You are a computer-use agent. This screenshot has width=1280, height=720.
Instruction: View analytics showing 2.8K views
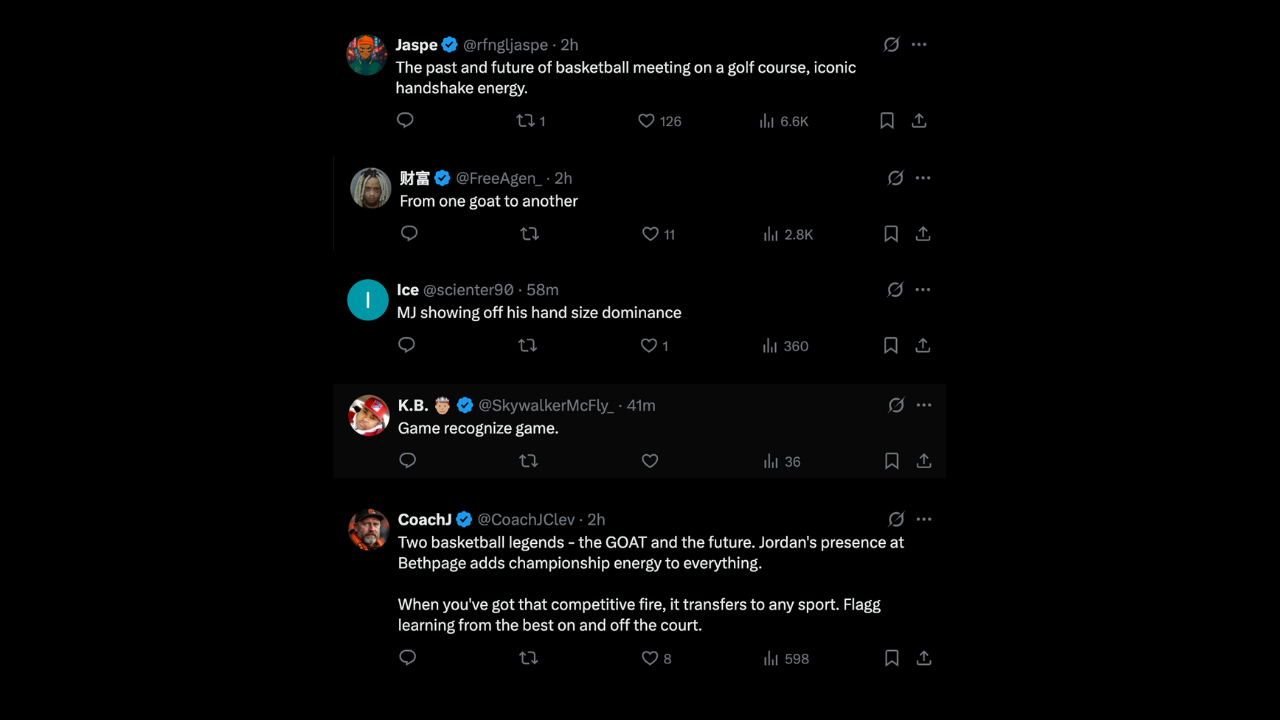(787, 234)
